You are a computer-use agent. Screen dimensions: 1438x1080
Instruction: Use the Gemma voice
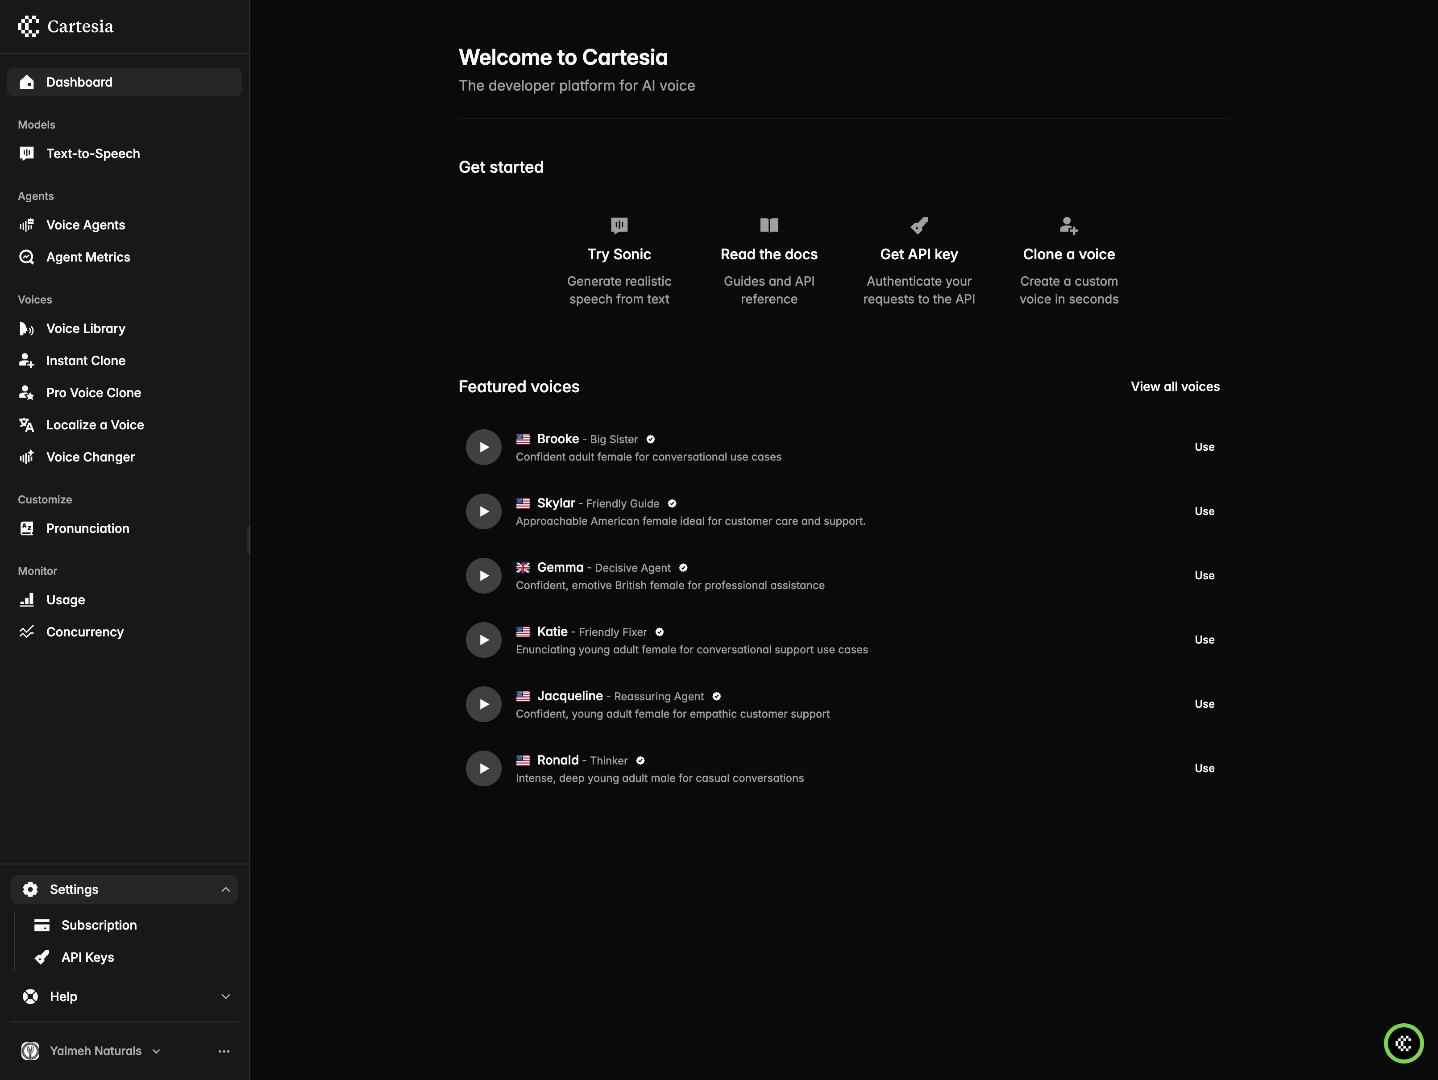tap(1204, 575)
